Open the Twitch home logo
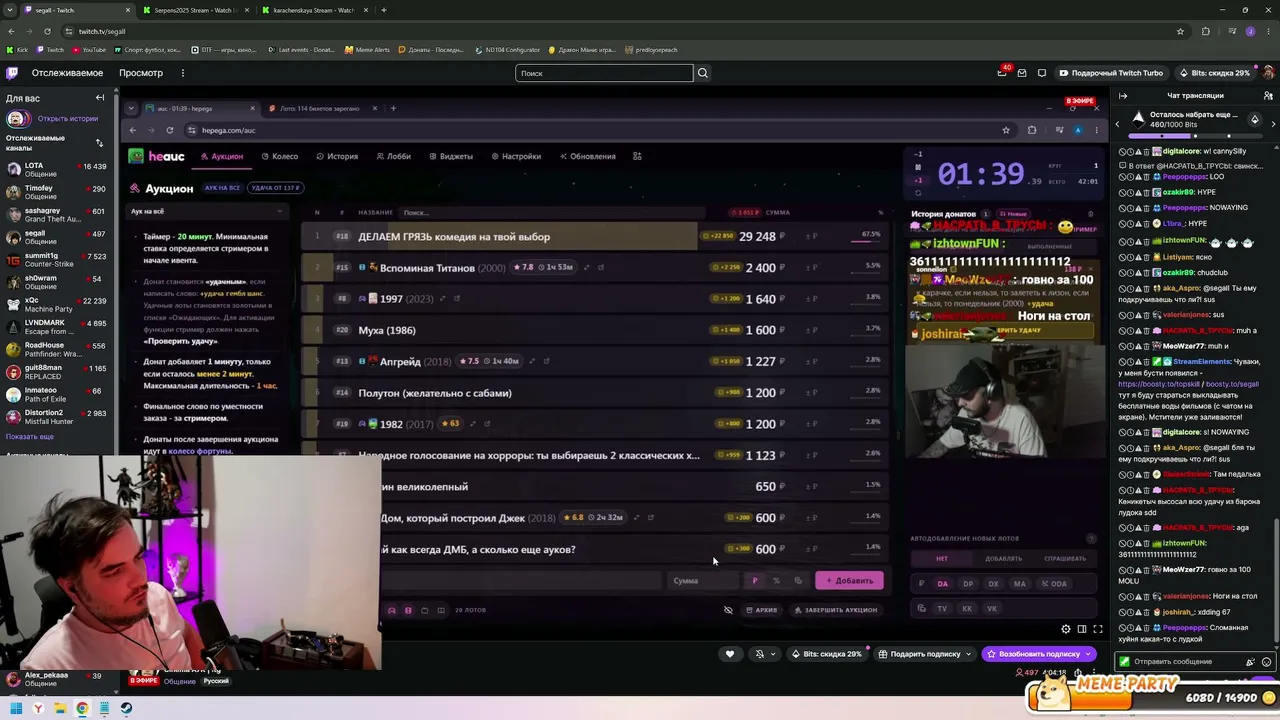 (12, 73)
